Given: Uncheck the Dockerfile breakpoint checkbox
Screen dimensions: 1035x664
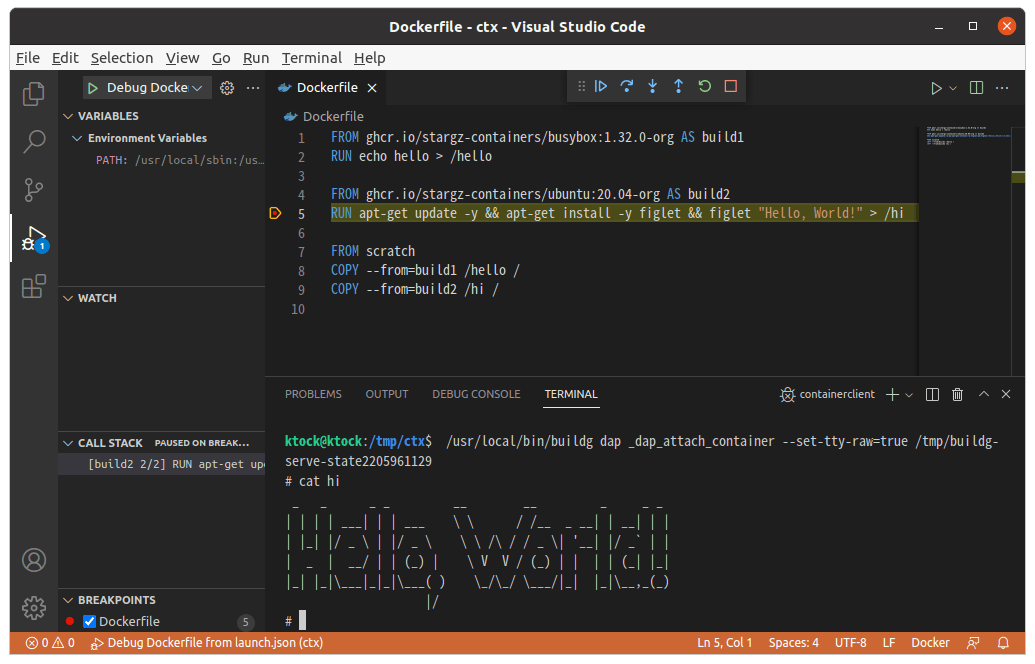Looking at the screenshot, I should click(89, 622).
